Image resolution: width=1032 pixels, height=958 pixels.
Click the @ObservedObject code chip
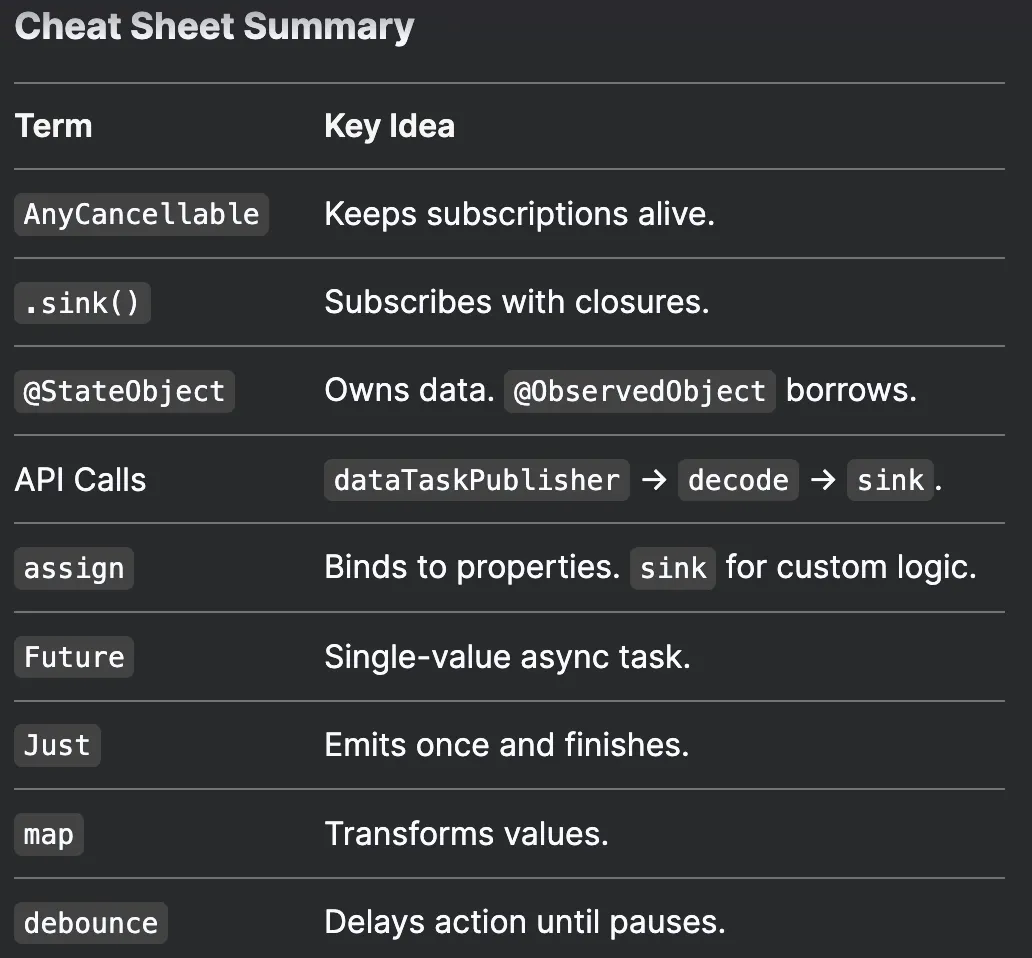click(640, 391)
